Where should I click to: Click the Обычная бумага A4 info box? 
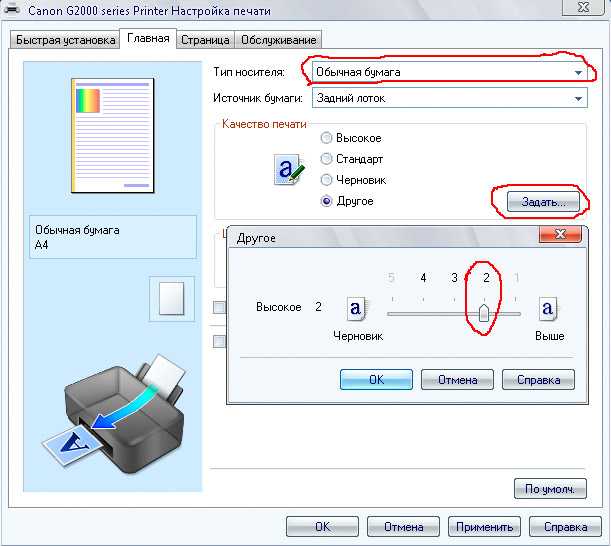coord(113,237)
